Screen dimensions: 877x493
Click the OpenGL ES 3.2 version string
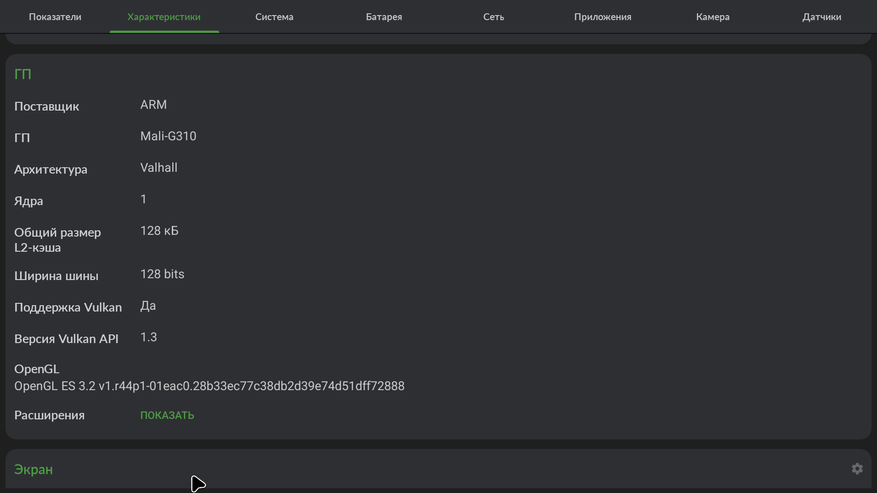(x=209, y=386)
